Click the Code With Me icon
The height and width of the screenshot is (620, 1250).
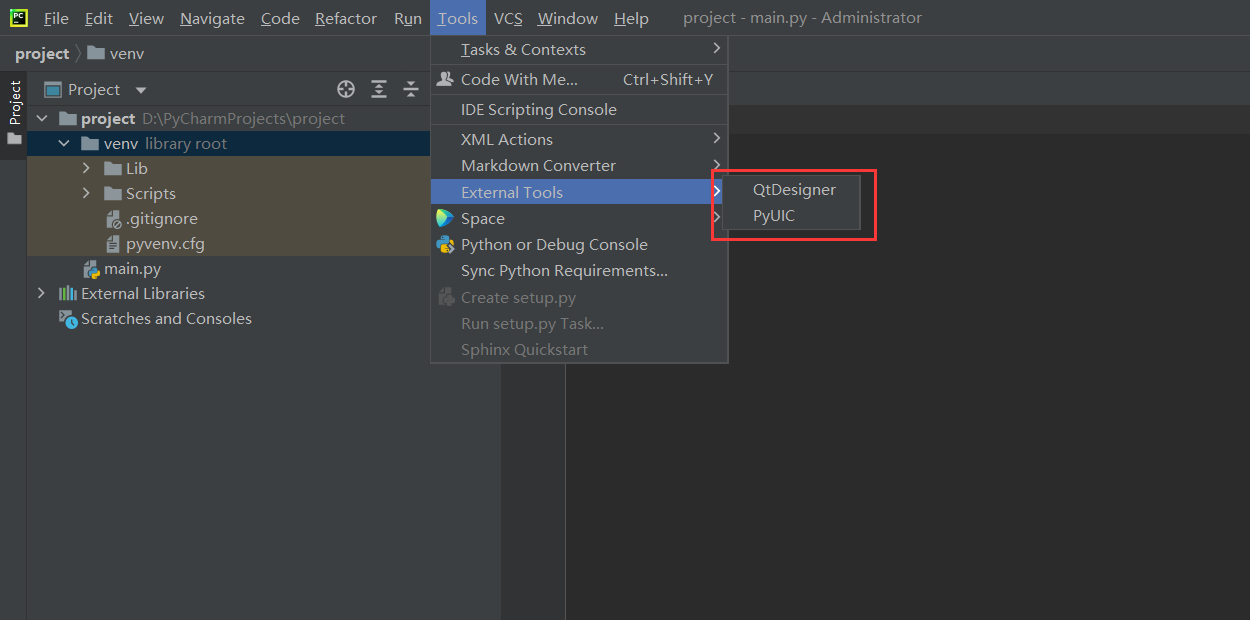(446, 79)
